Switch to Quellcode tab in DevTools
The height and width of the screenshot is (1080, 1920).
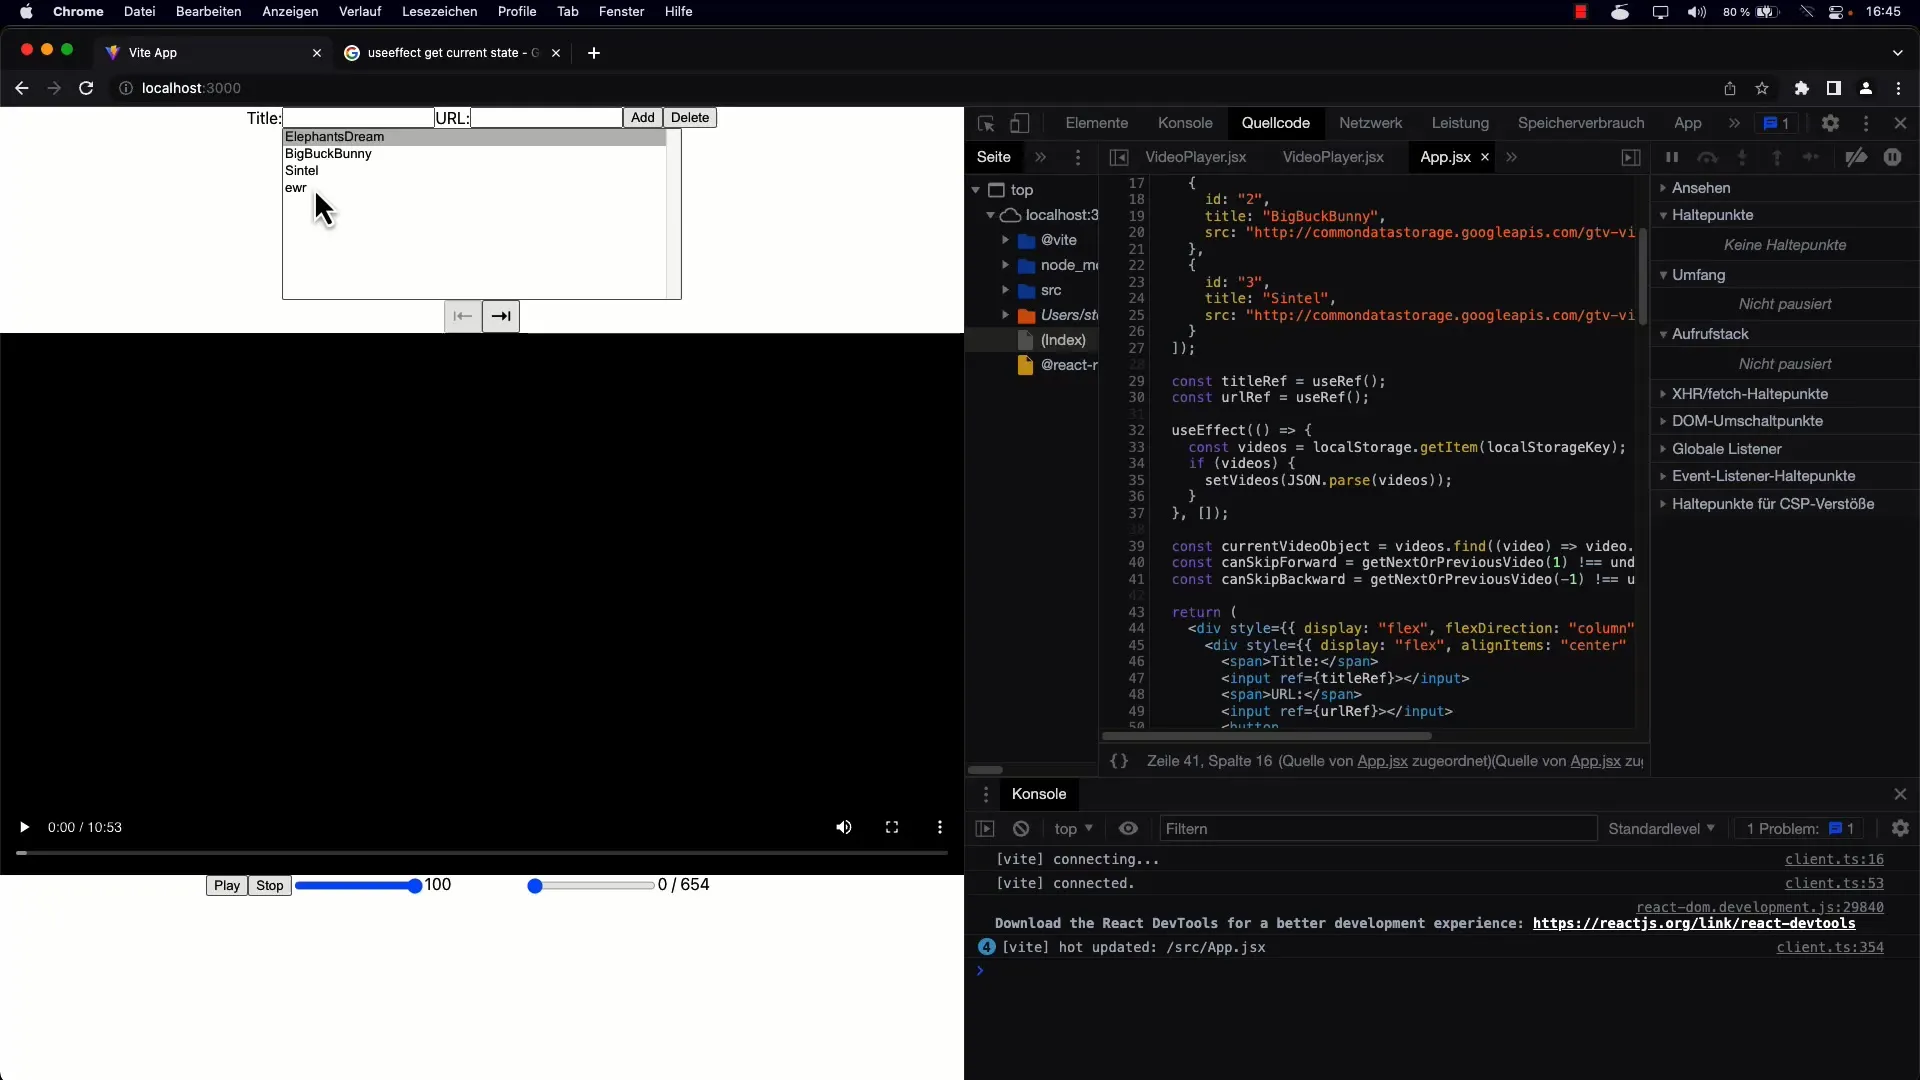(x=1276, y=123)
